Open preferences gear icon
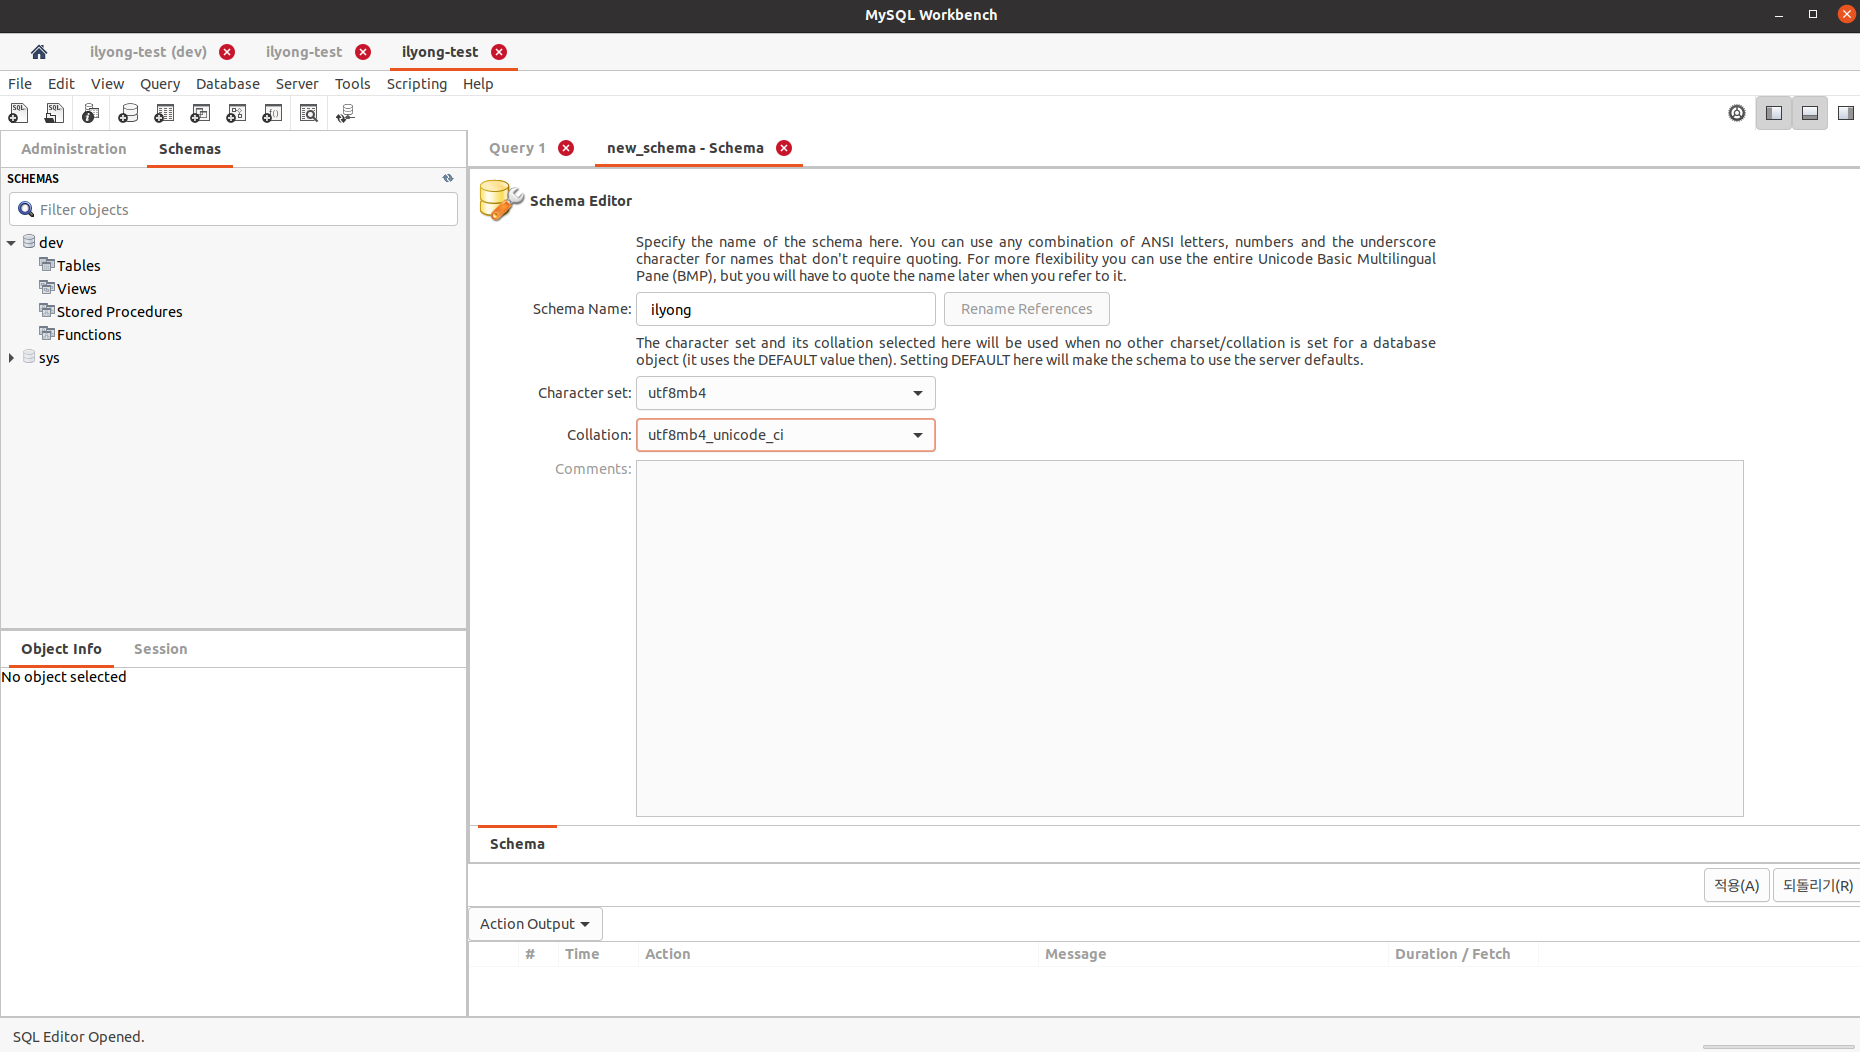Viewport: 1860px width, 1052px height. (1737, 113)
